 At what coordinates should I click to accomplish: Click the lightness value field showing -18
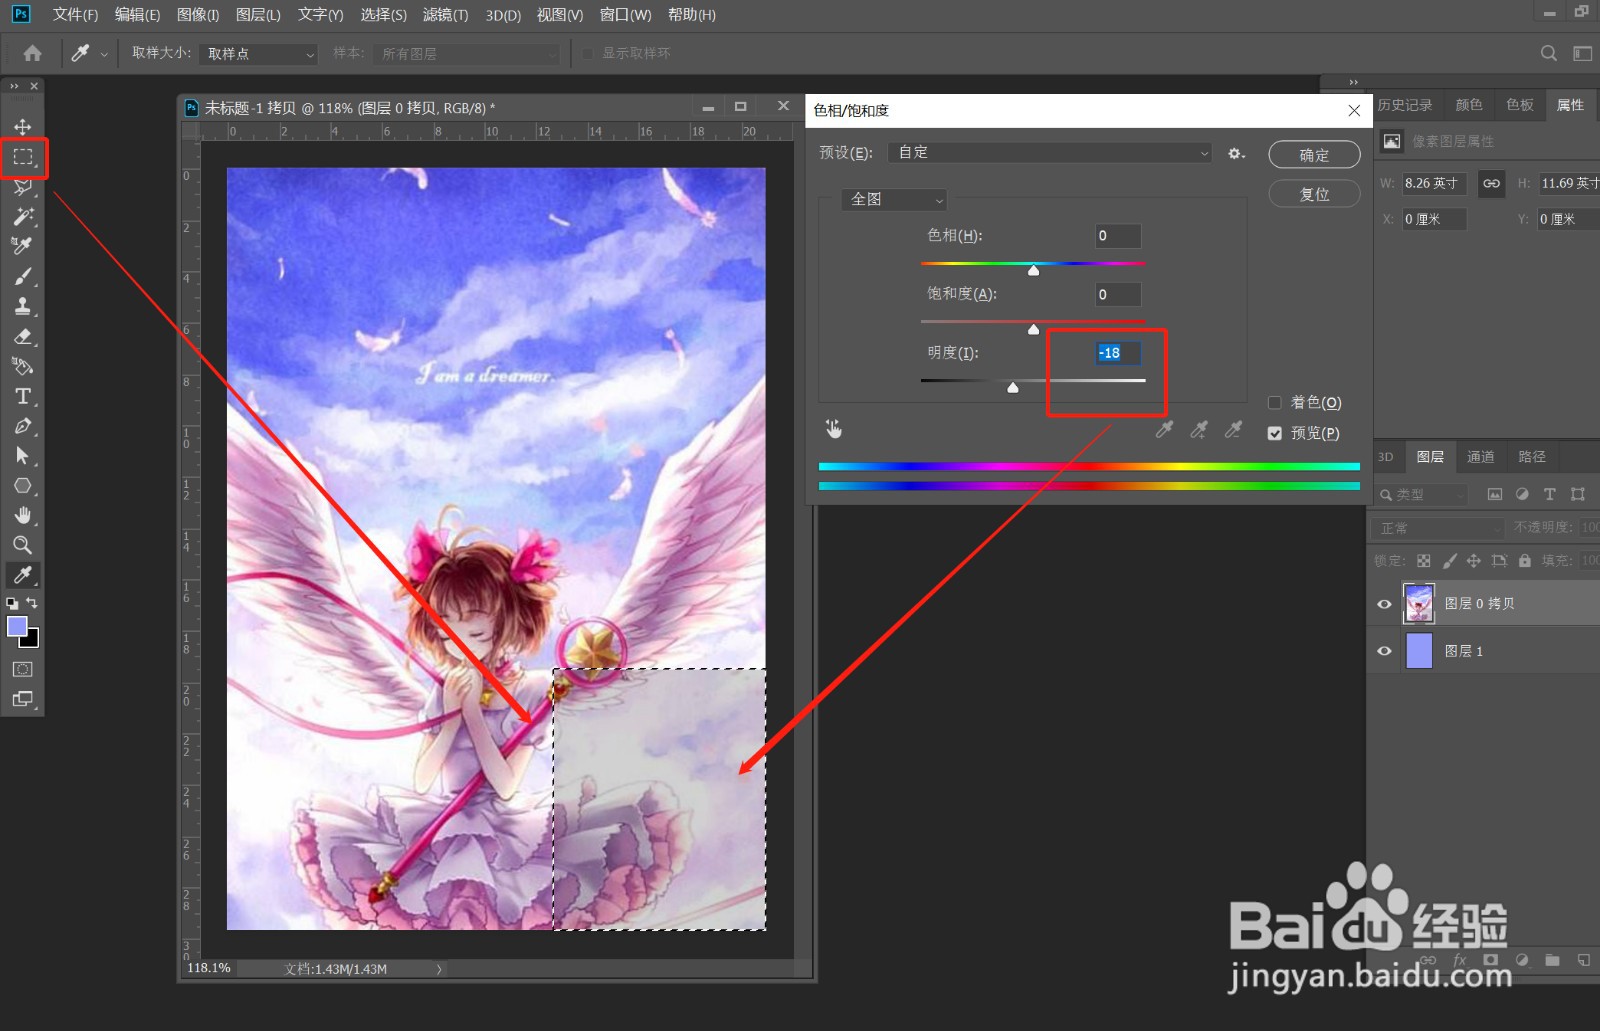point(1118,353)
